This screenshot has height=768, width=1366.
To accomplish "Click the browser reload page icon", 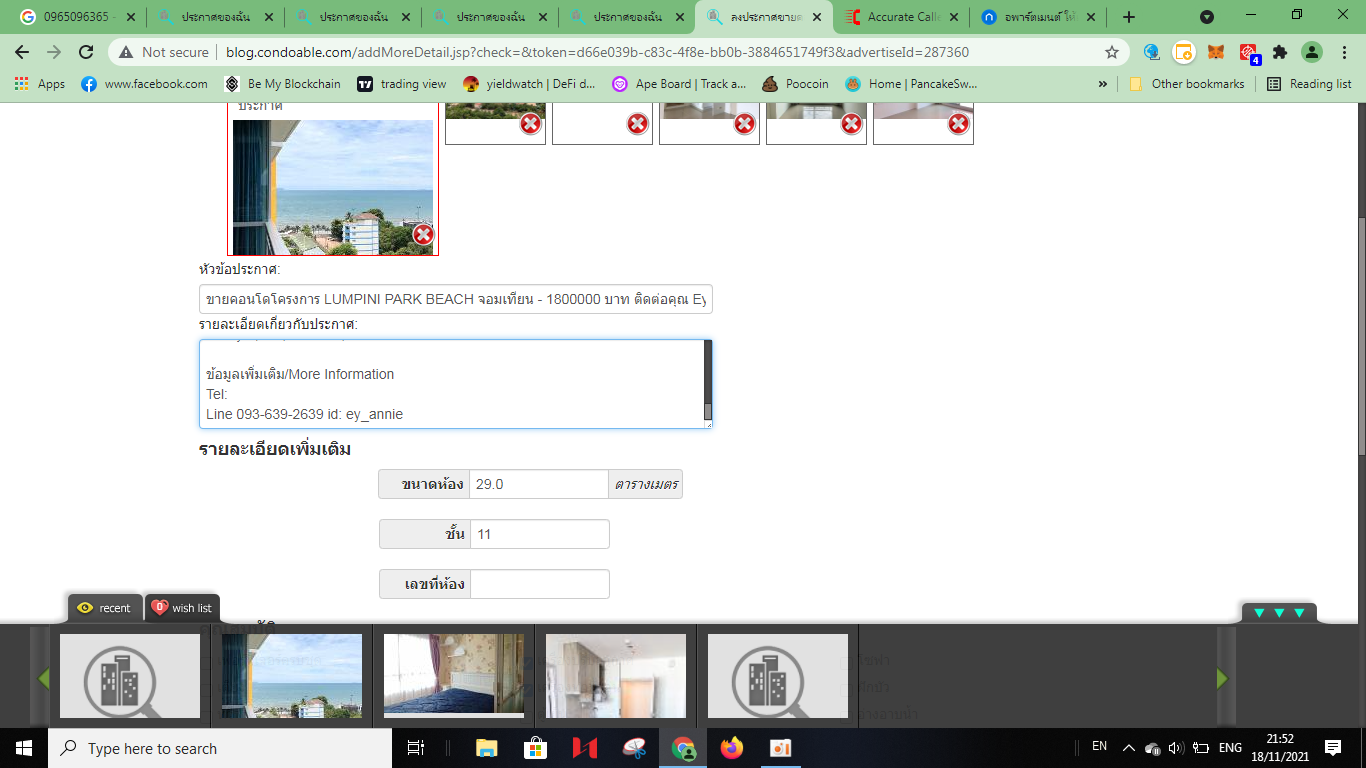I will click(86, 52).
